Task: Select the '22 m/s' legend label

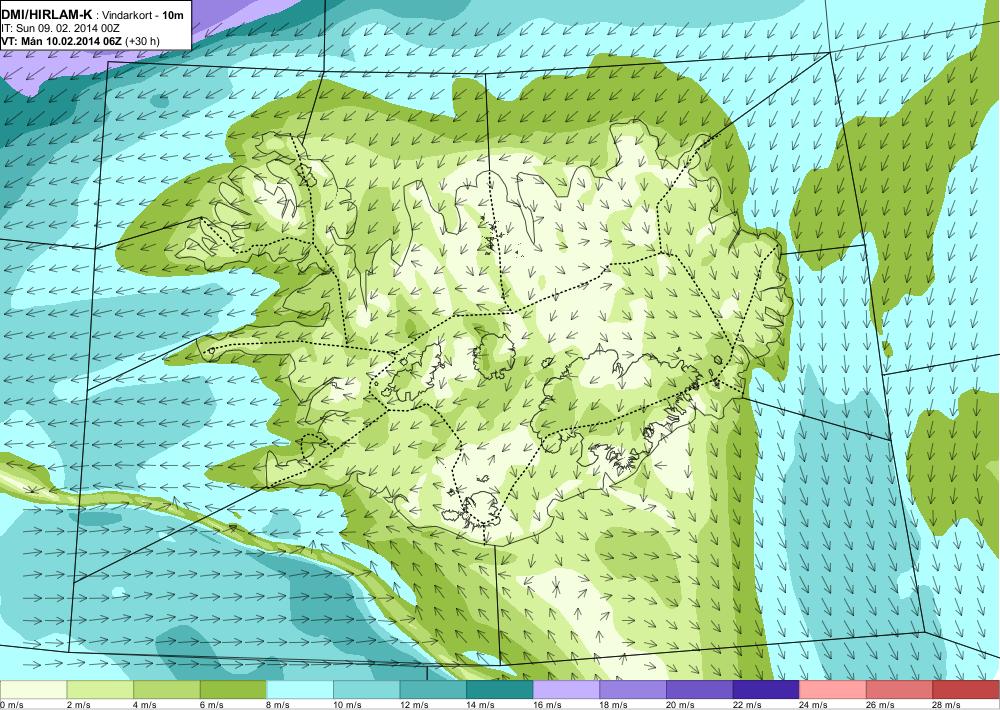Action: (x=747, y=705)
